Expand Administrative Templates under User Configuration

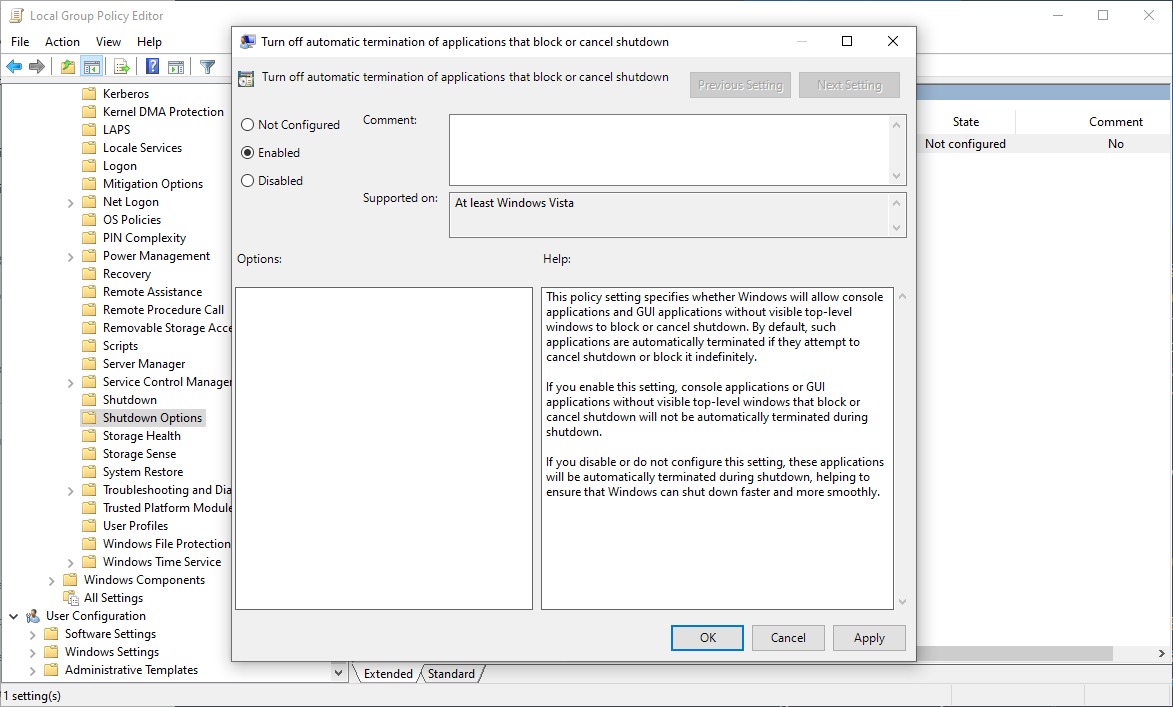click(32, 670)
